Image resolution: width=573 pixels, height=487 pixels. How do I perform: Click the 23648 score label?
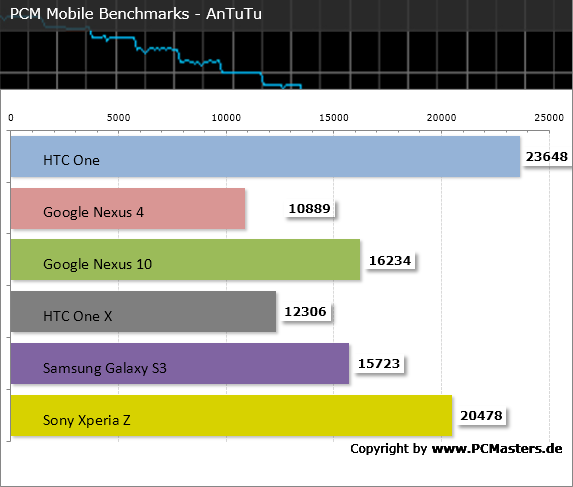click(x=546, y=157)
